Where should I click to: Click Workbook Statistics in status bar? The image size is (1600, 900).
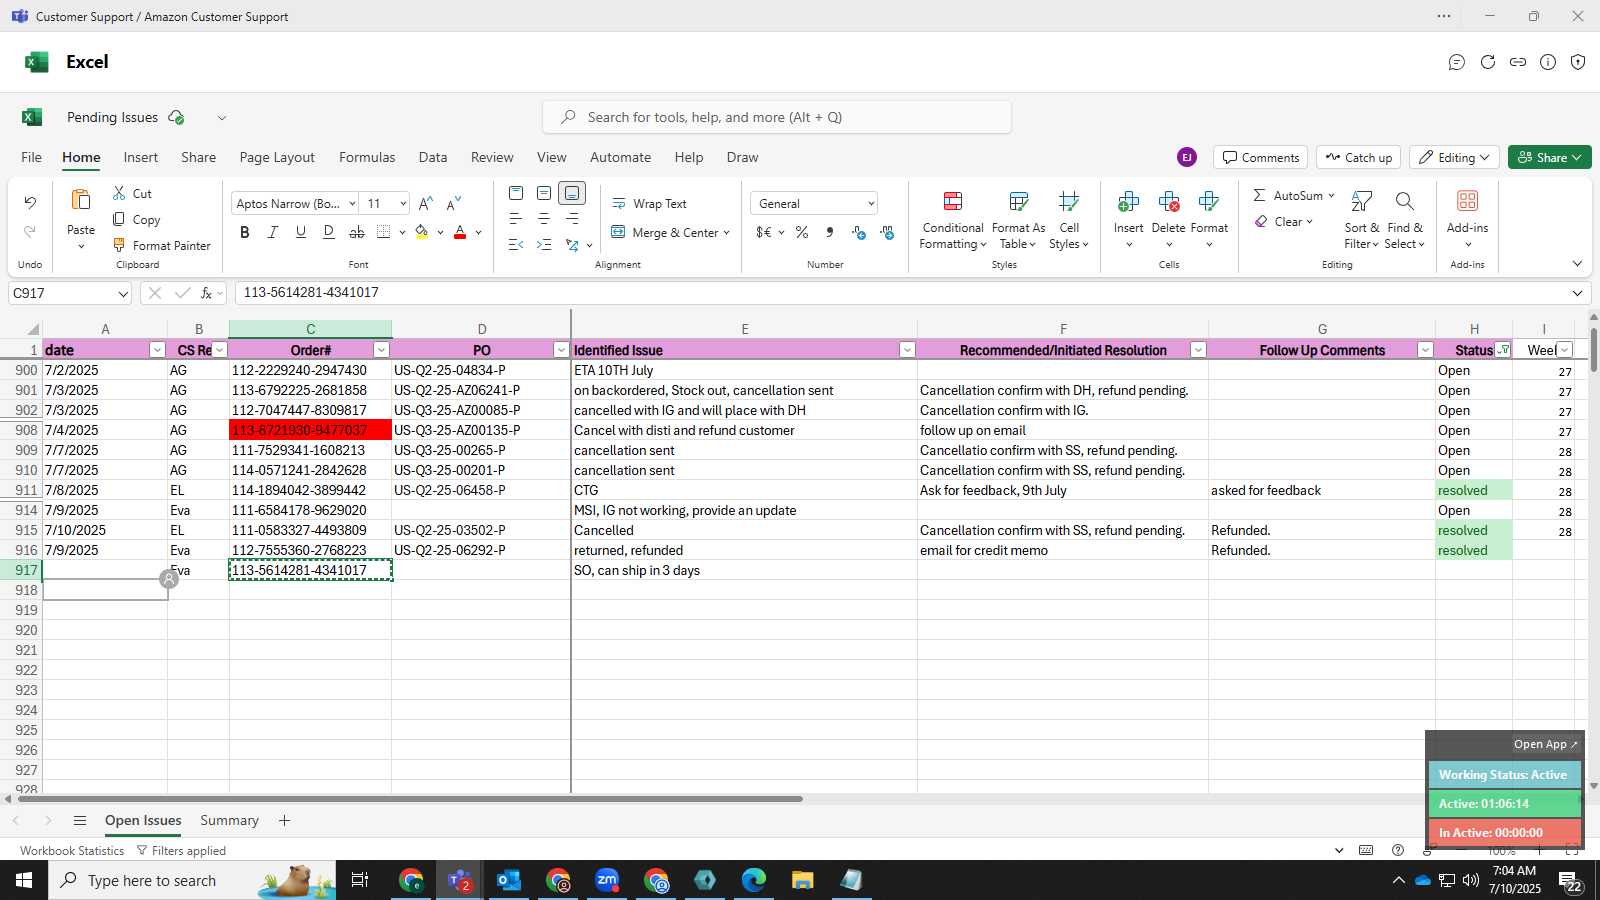tap(72, 851)
